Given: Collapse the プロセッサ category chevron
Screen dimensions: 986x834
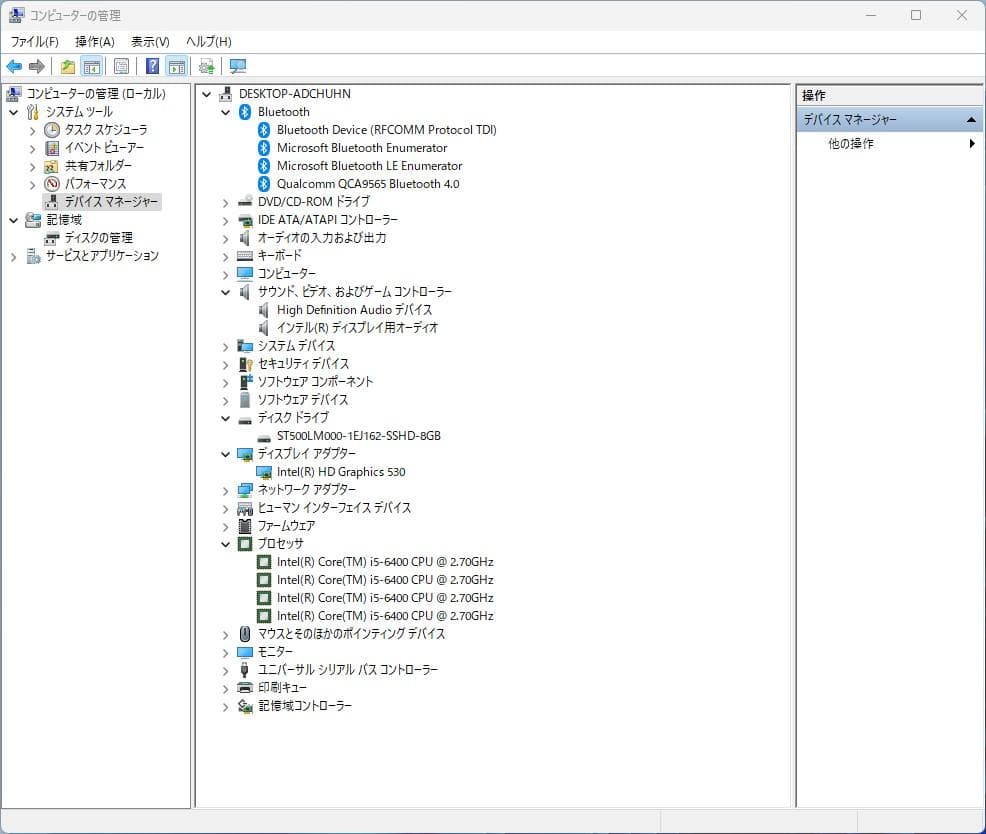Looking at the screenshot, I should click(224, 544).
